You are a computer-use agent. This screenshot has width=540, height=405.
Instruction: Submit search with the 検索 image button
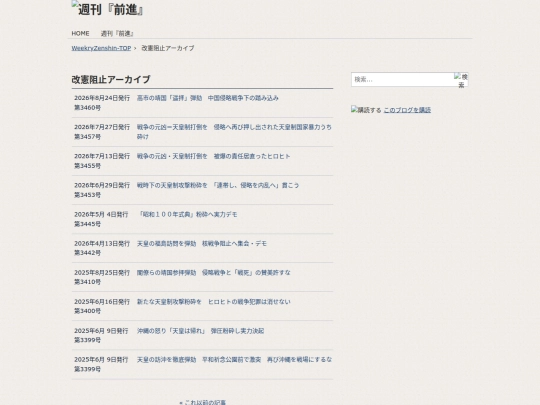(461, 80)
